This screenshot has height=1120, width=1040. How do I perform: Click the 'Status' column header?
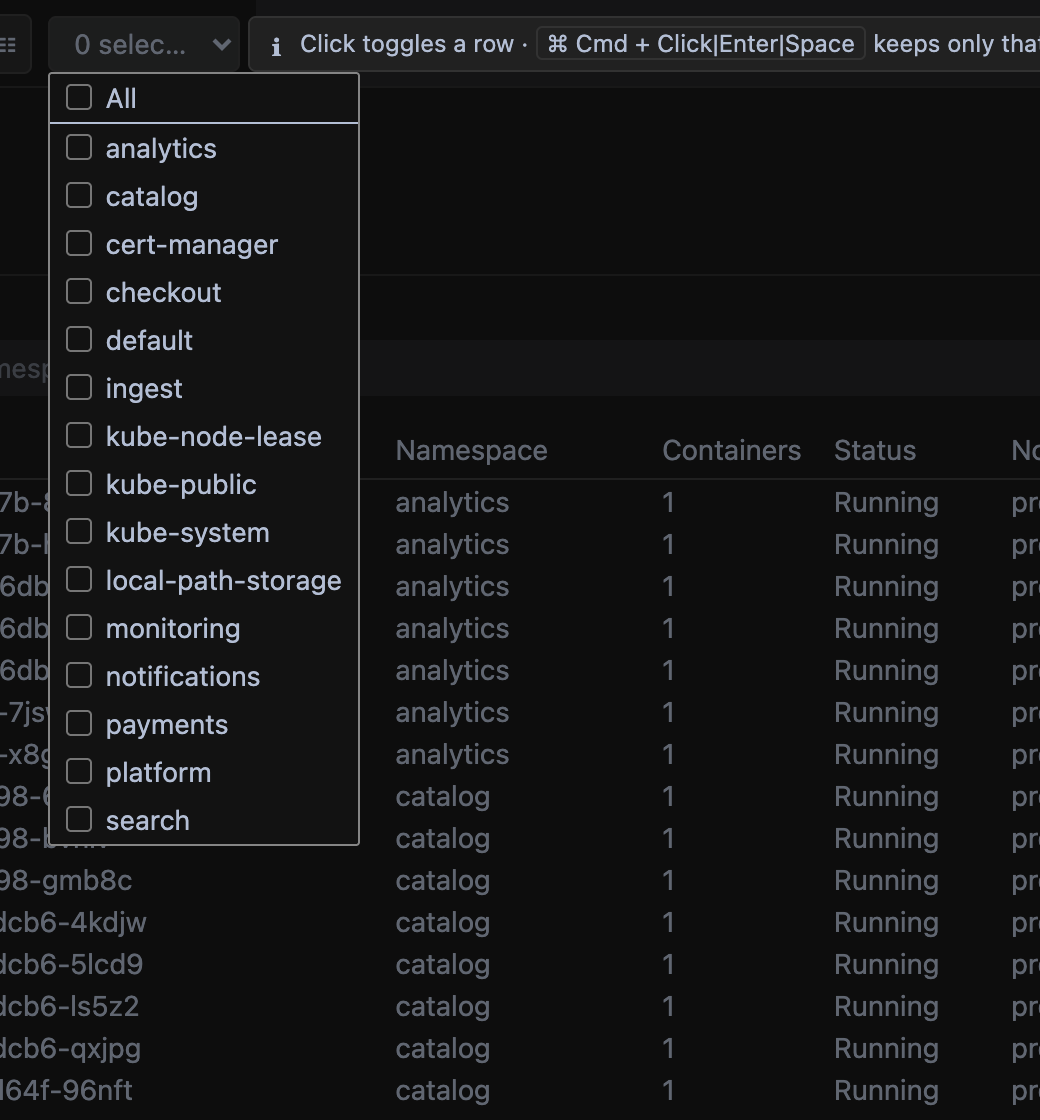(x=875, y=451)
